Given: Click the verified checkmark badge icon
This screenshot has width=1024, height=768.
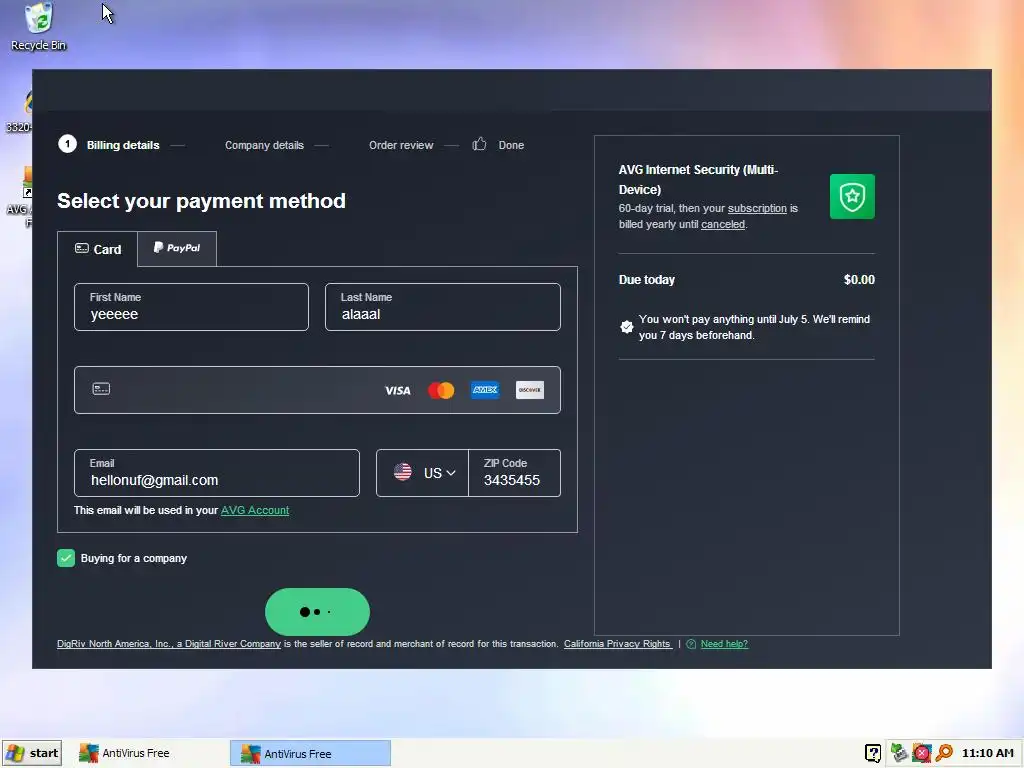Looking at the screenshot, I should tap(626, 327).
